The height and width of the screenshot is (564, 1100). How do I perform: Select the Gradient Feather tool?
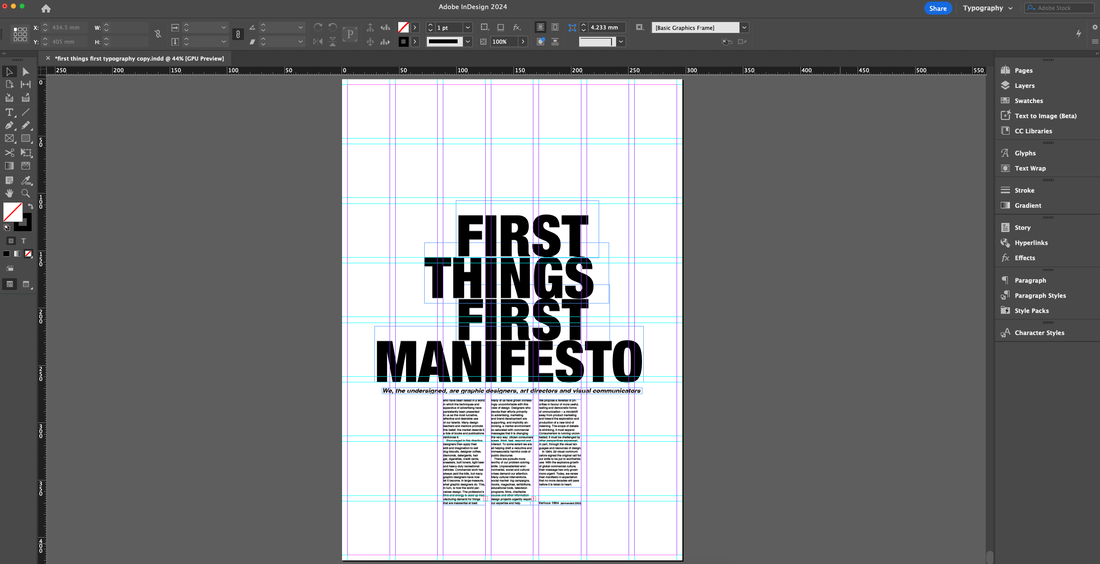(x=26, y=166)
